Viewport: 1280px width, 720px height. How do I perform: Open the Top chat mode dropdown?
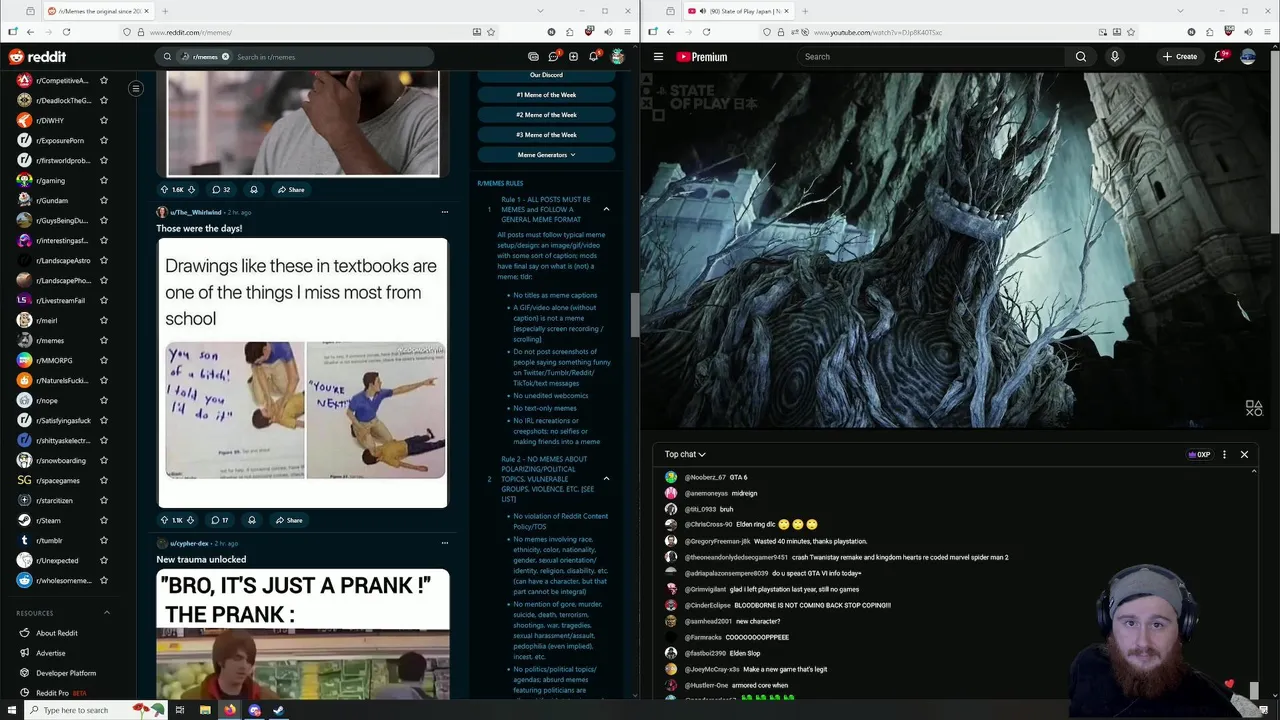685,454
